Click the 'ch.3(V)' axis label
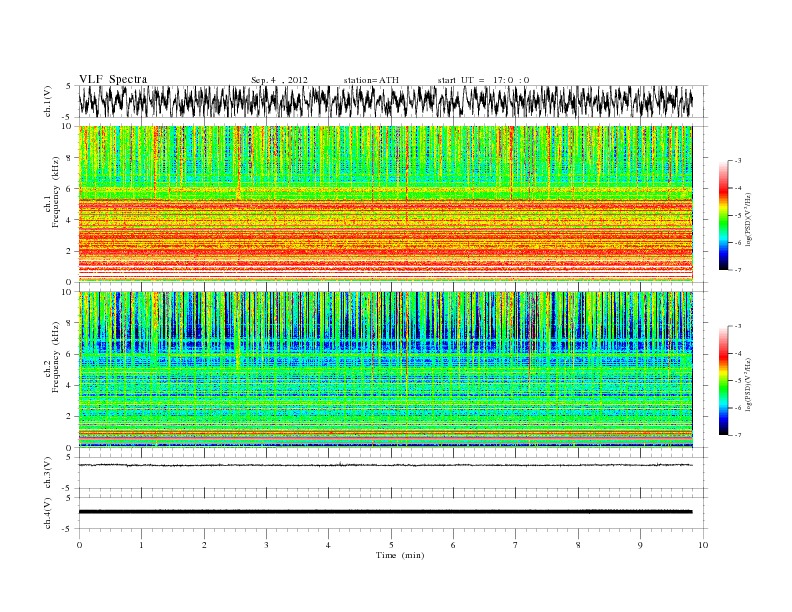 48,473
